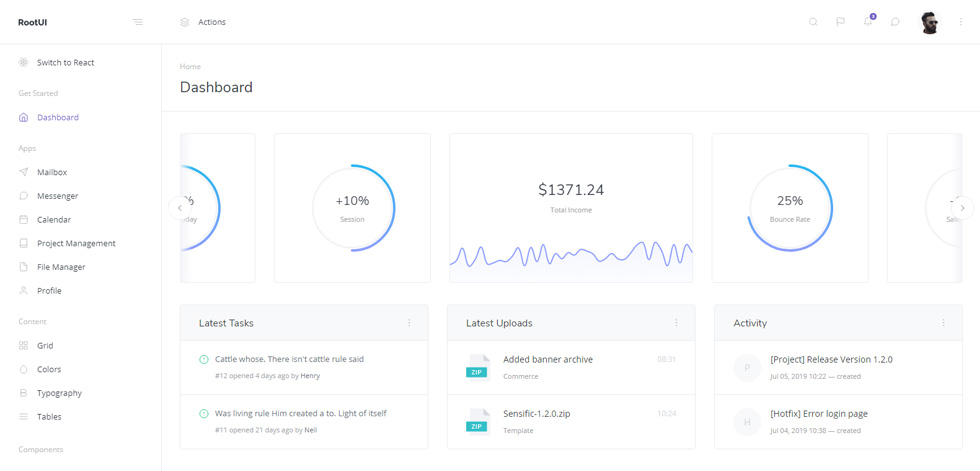
Task: Open search via magnifier icon
Action: pyautogui.click(x=813, y=22)
